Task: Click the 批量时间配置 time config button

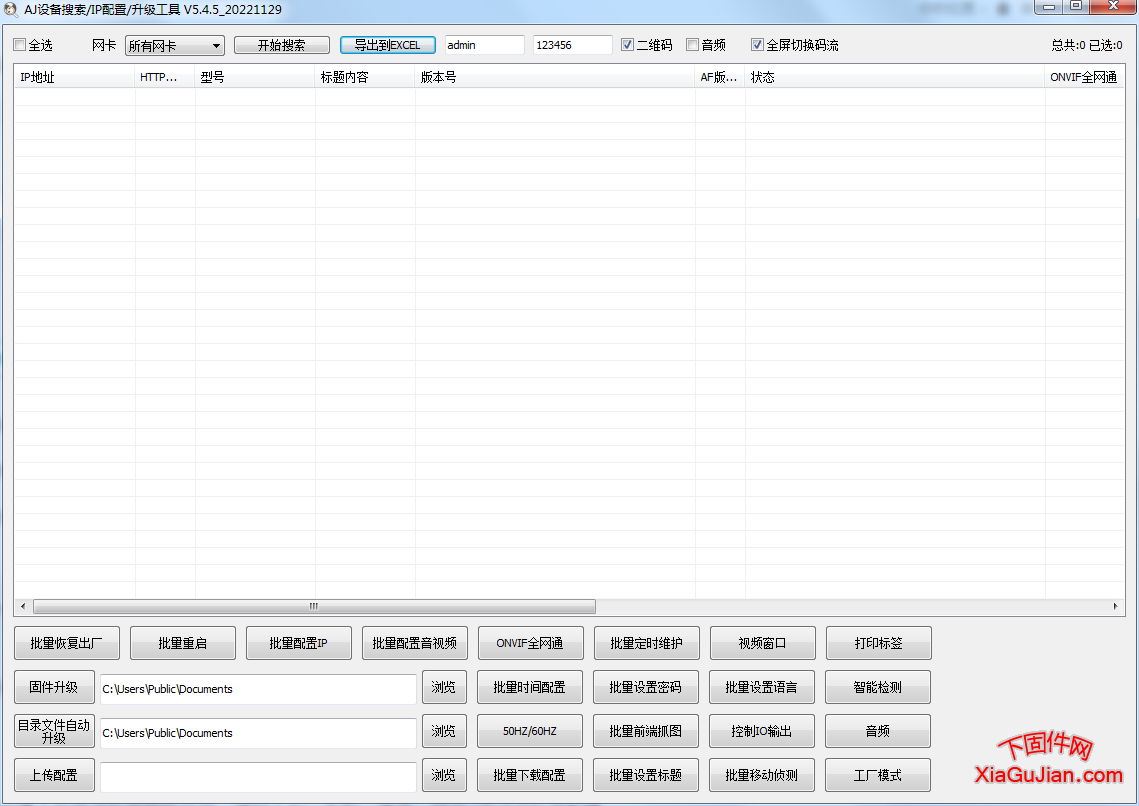Action: pos(530,688)
